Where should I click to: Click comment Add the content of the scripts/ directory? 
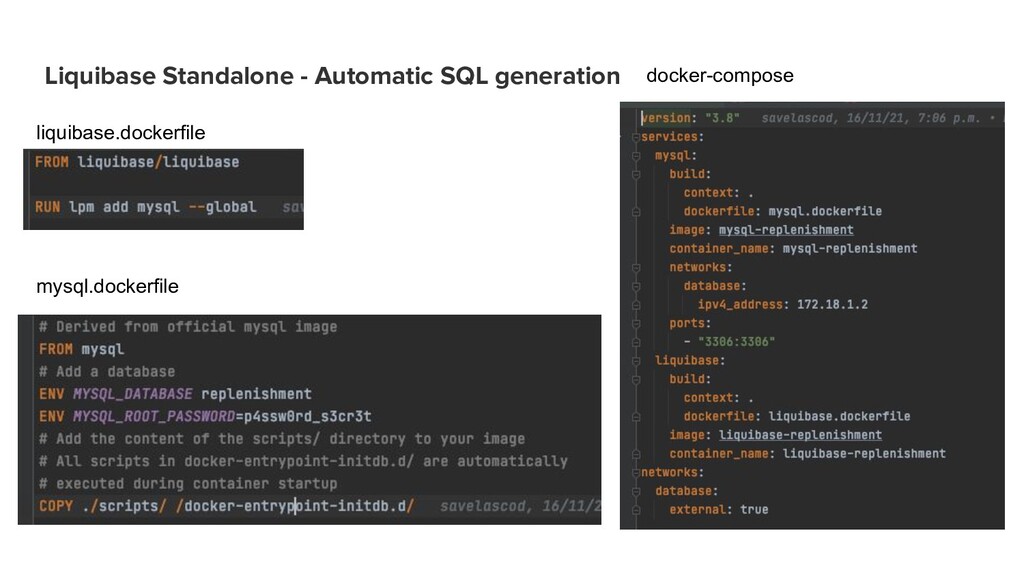pos(282,439)
